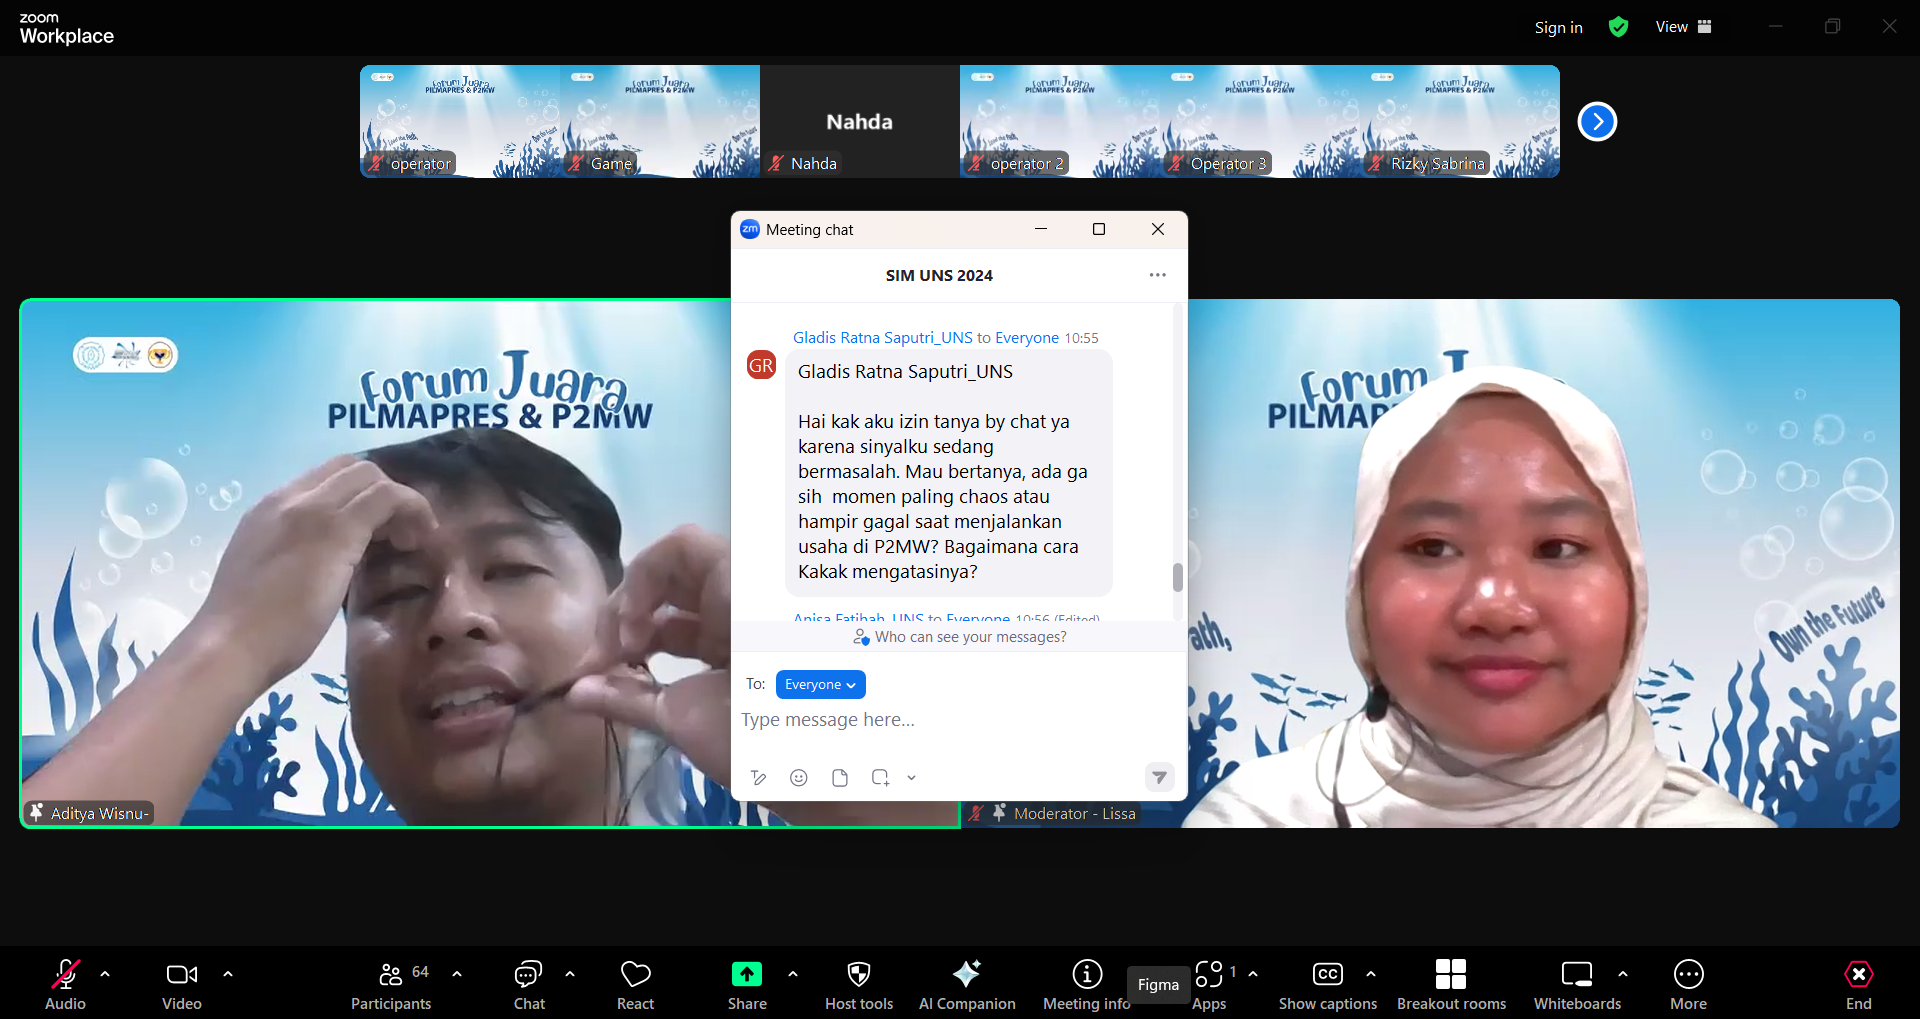Open Breakout rooms

click(x=1451, y=985)
